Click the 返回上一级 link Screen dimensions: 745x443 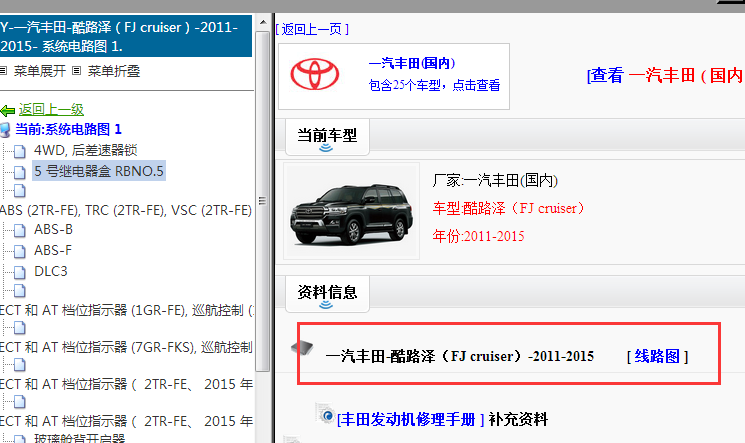[51, 110]
